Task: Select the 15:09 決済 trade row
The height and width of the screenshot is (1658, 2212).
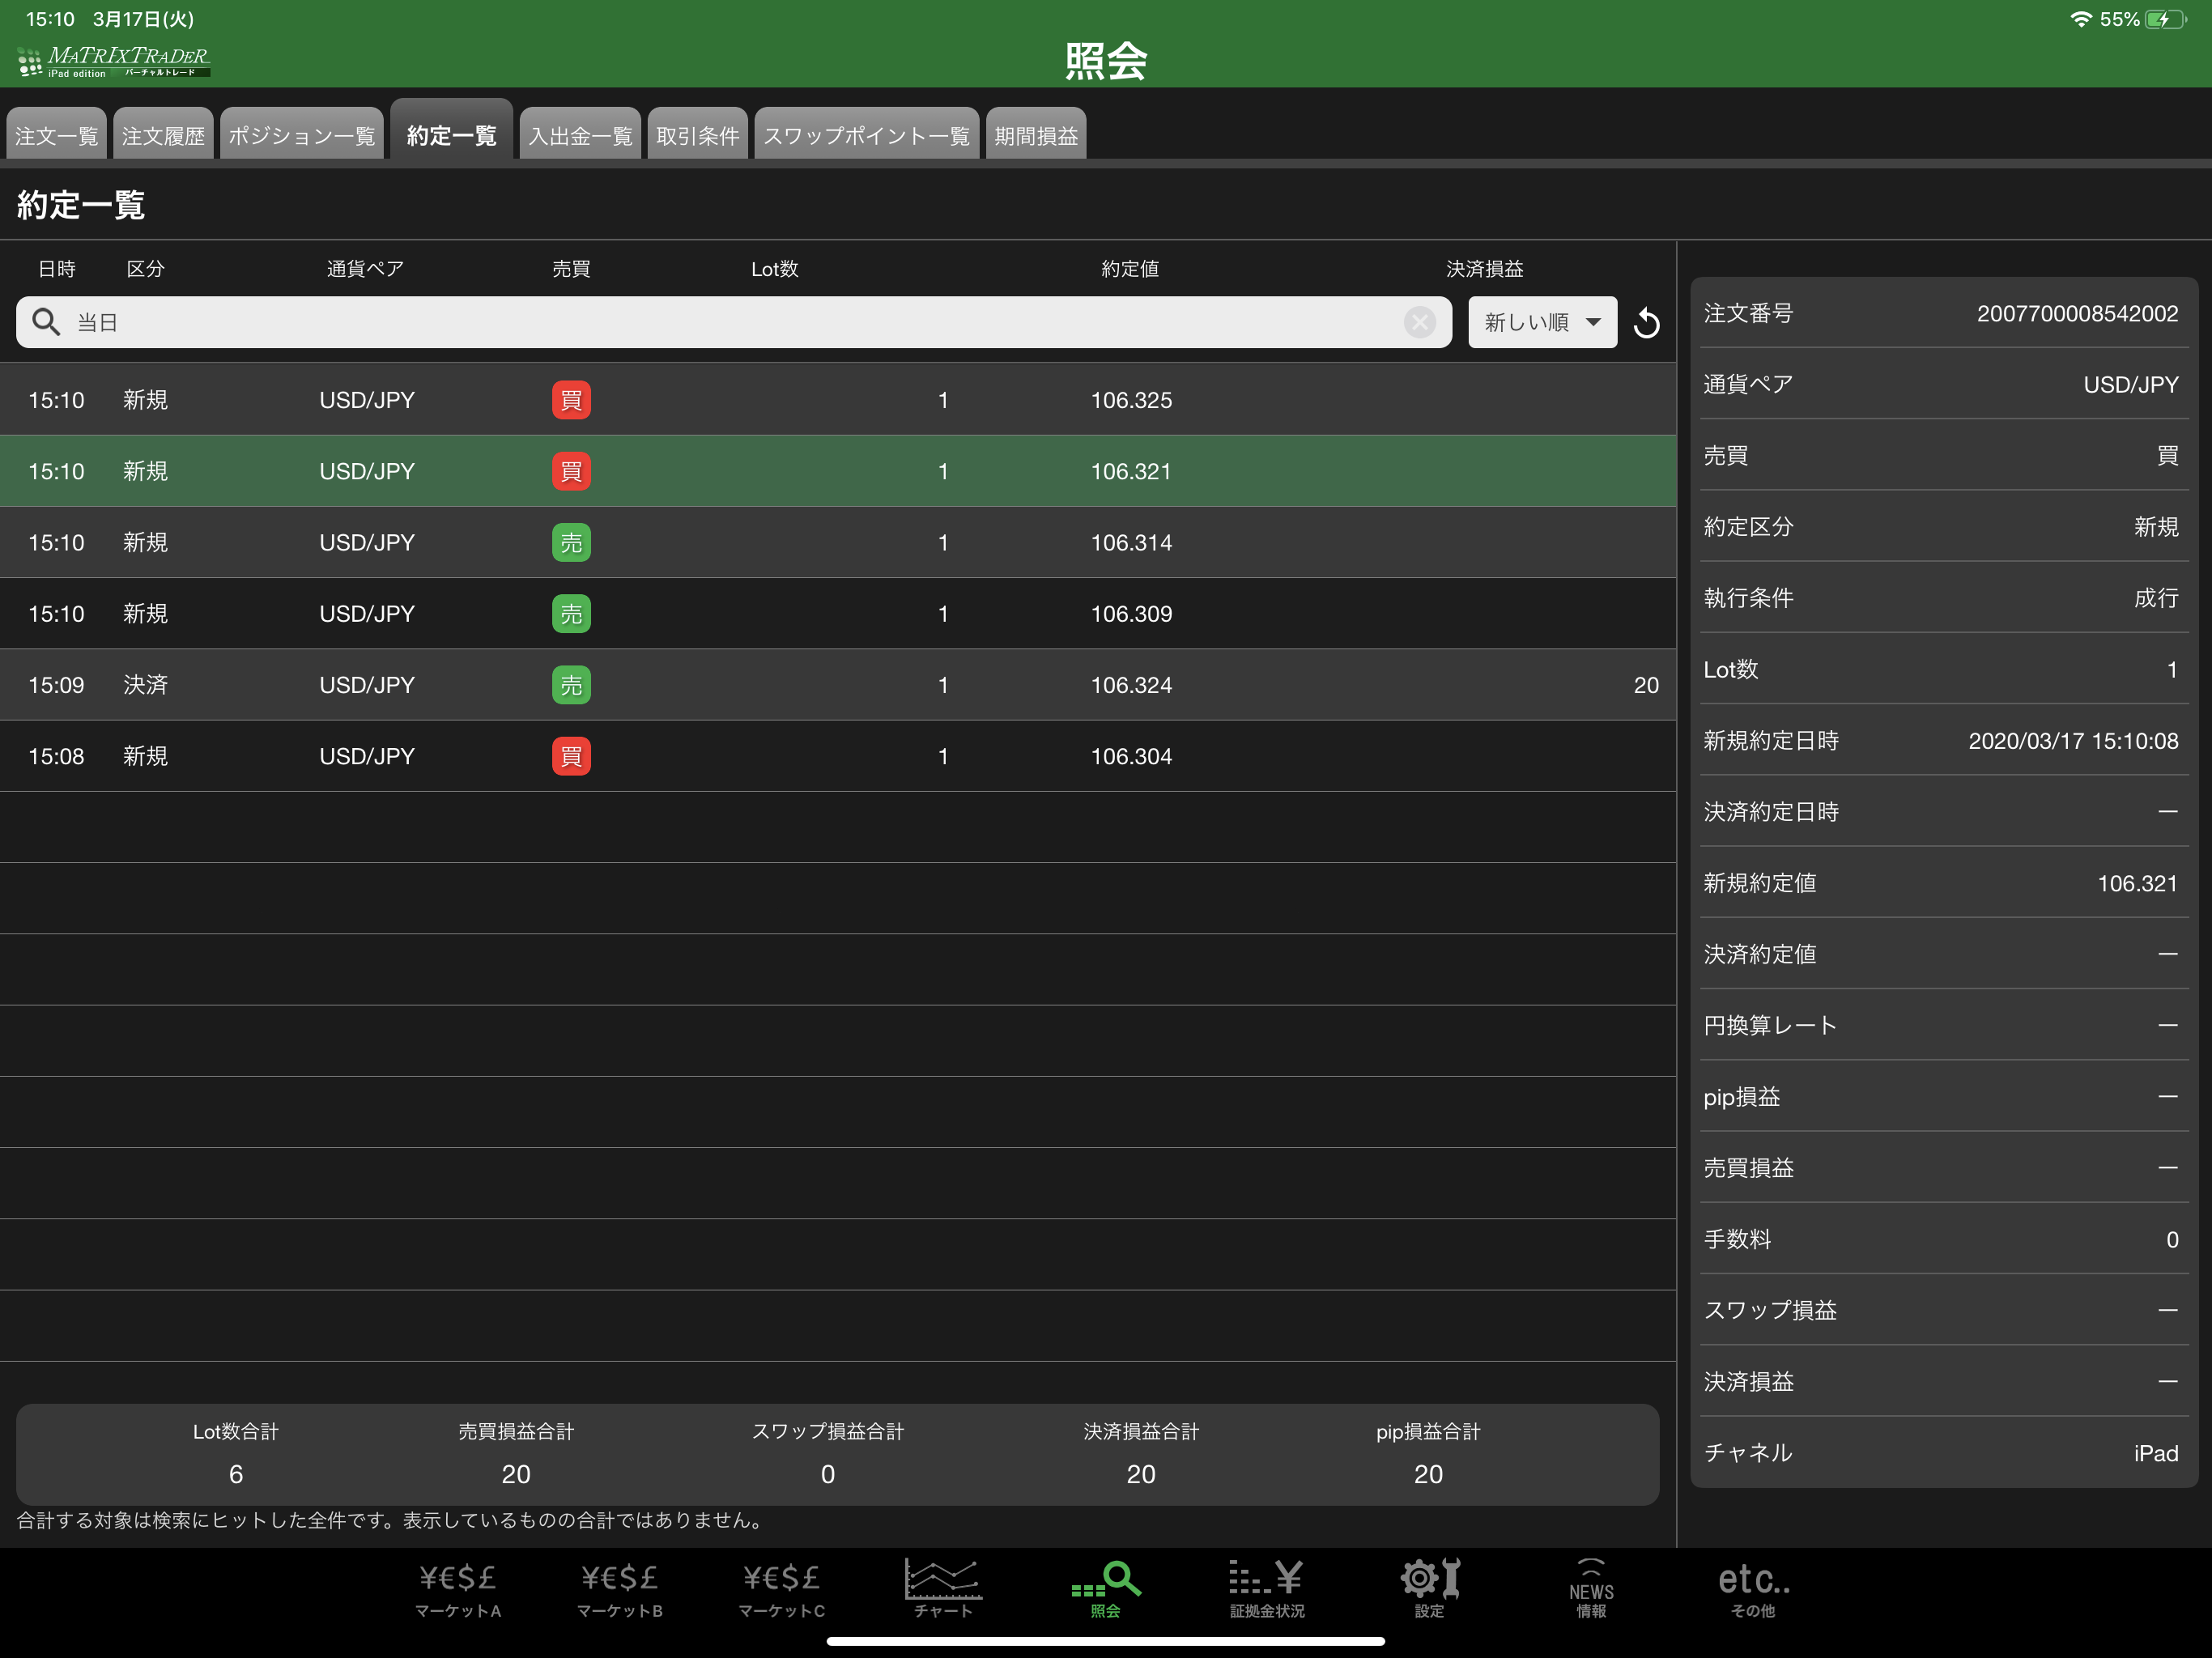Action: (838, 685)
